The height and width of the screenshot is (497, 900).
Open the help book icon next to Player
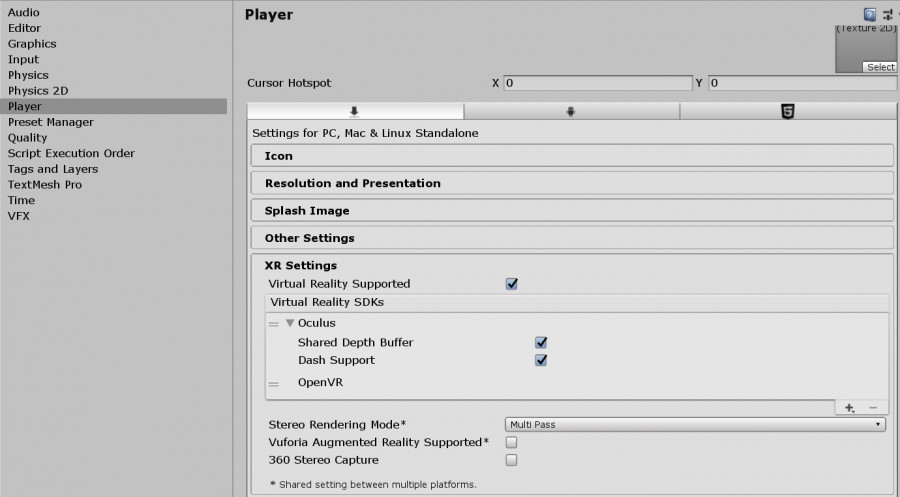click(x=870, y=14)
